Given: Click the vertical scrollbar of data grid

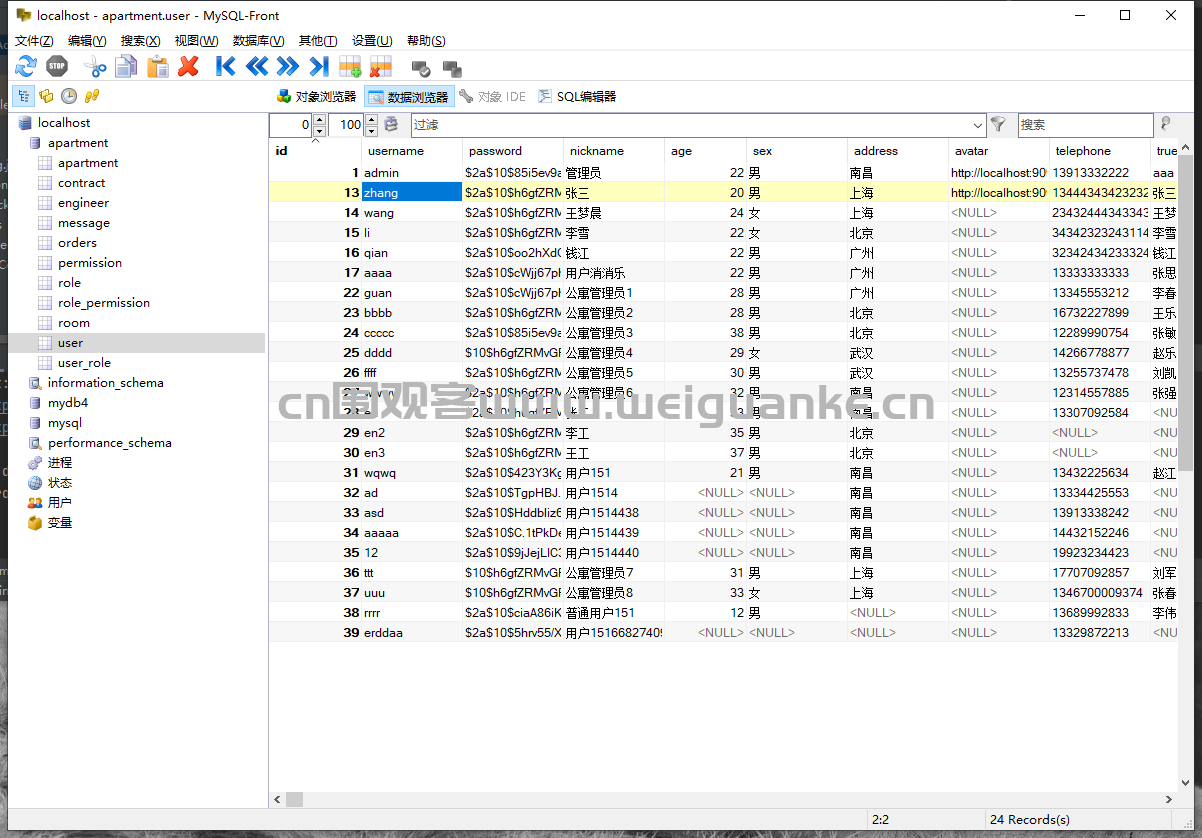Looking at the screenshot, I should point(1184,465).
